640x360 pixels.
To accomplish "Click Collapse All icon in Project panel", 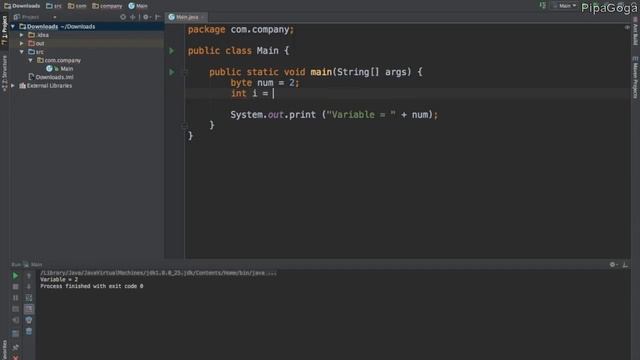I will pos(133,17).
